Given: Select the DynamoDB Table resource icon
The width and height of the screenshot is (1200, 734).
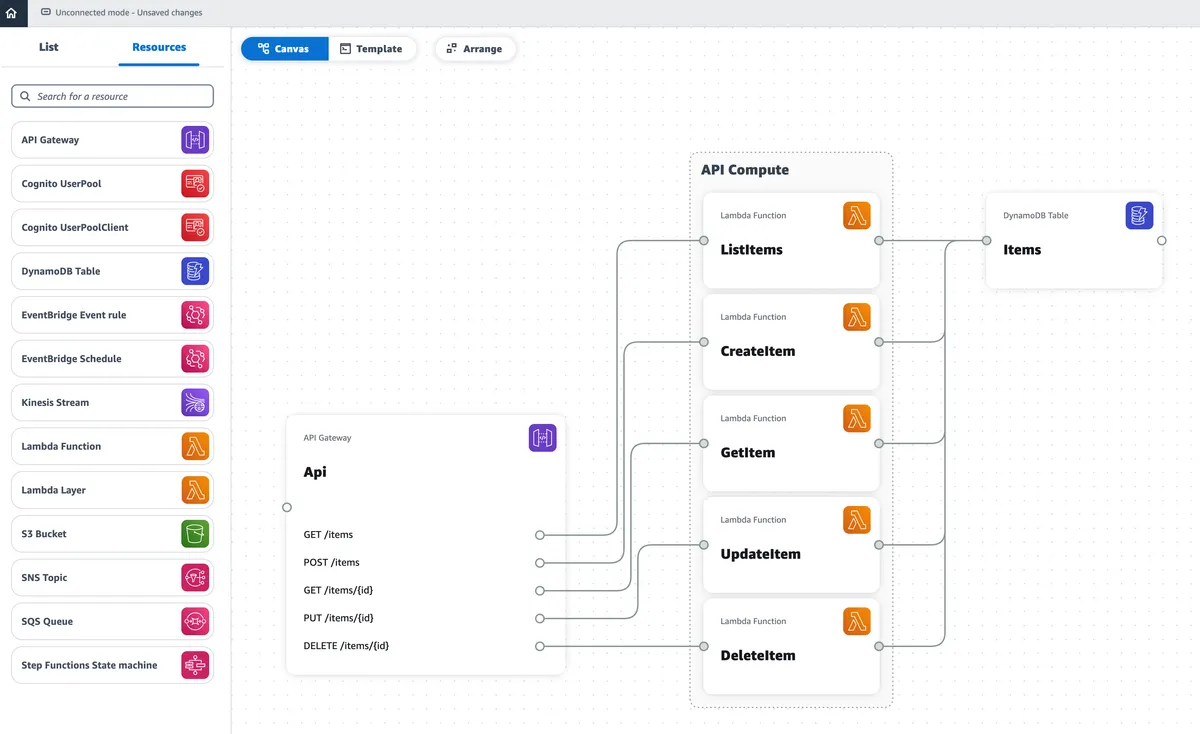Looking at the screenshot, I should coord(196,270).
